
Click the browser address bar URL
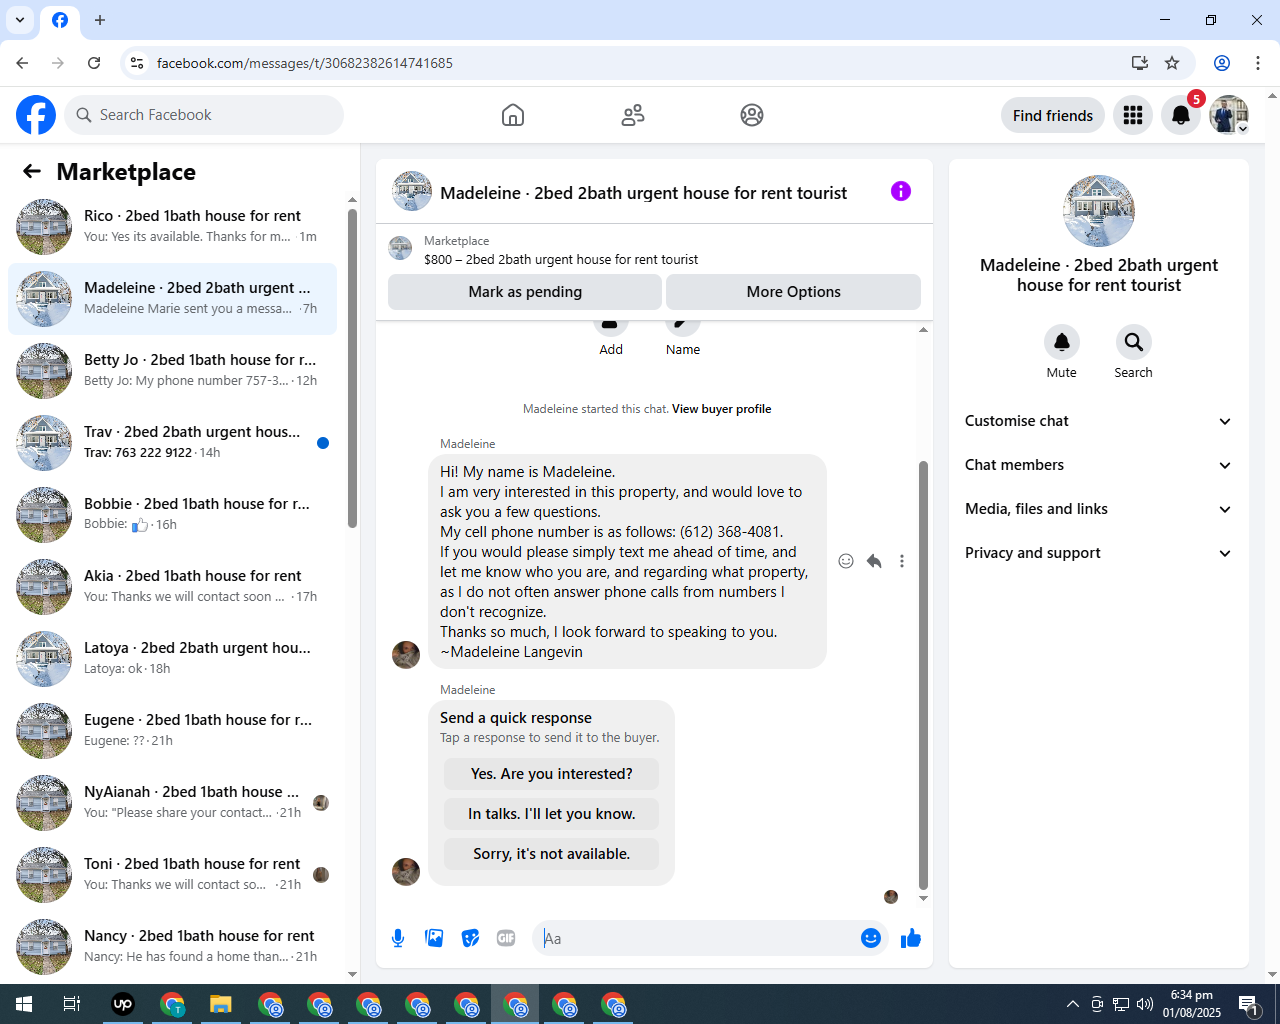point(304,63)
